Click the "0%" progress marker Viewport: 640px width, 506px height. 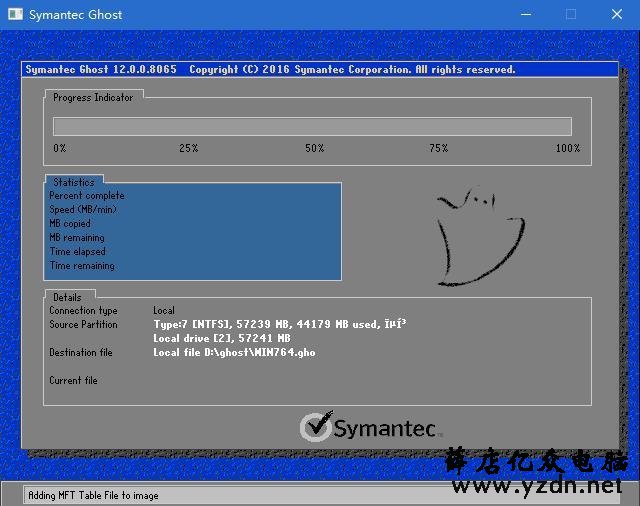[x=60, y=148]
